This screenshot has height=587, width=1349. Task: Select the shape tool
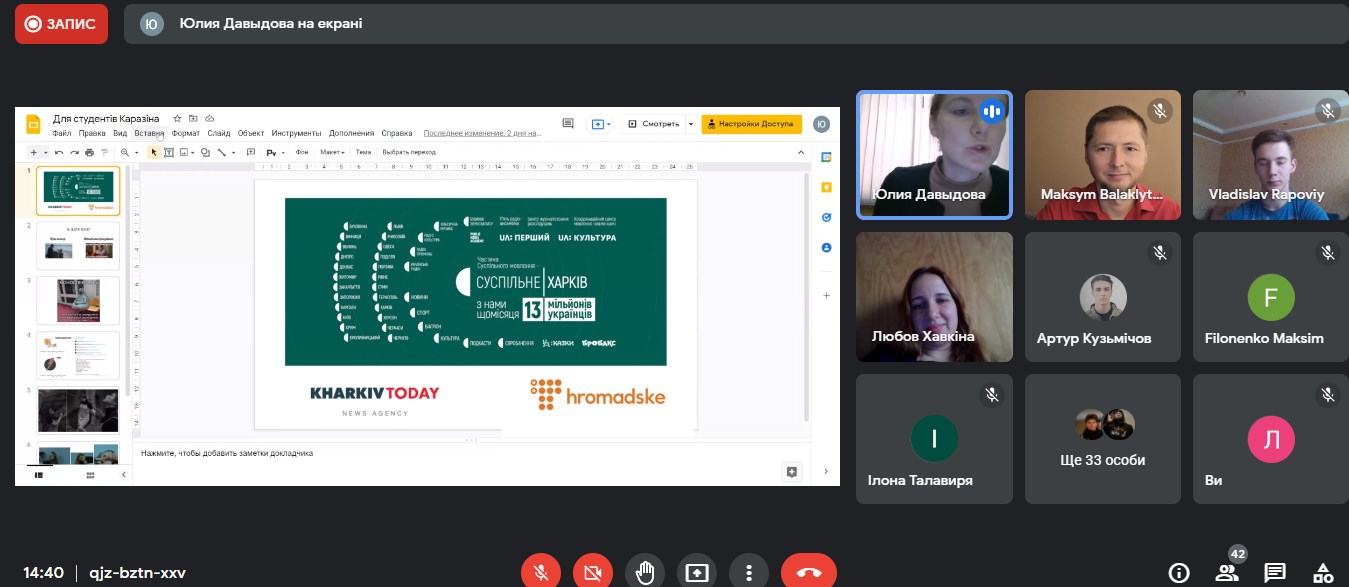[205, 152]
